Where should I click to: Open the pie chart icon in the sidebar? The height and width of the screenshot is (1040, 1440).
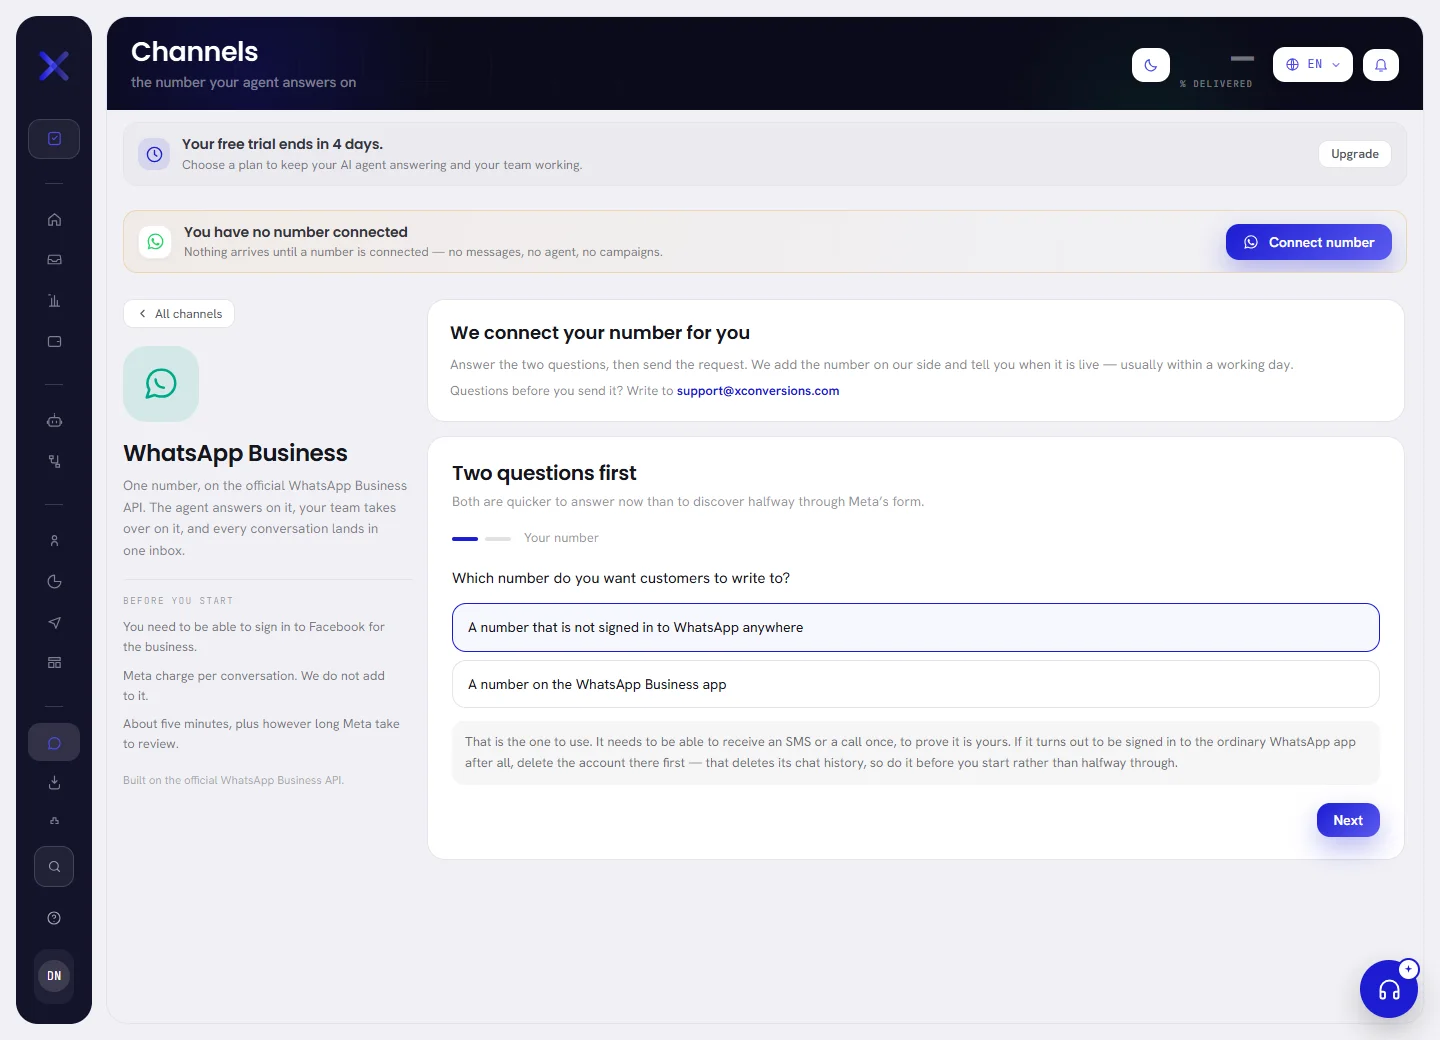point(54,582)
